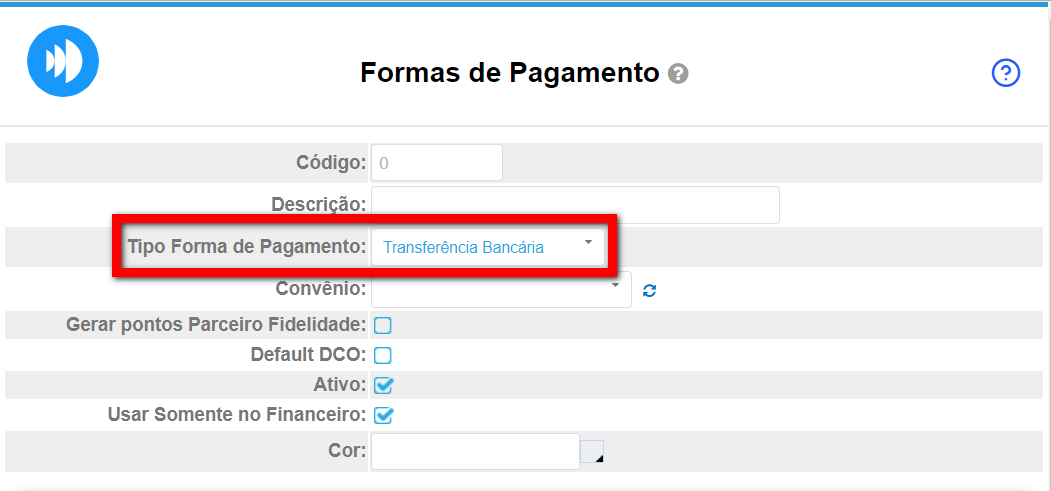Focus the Descrição text field

[575, 204]
